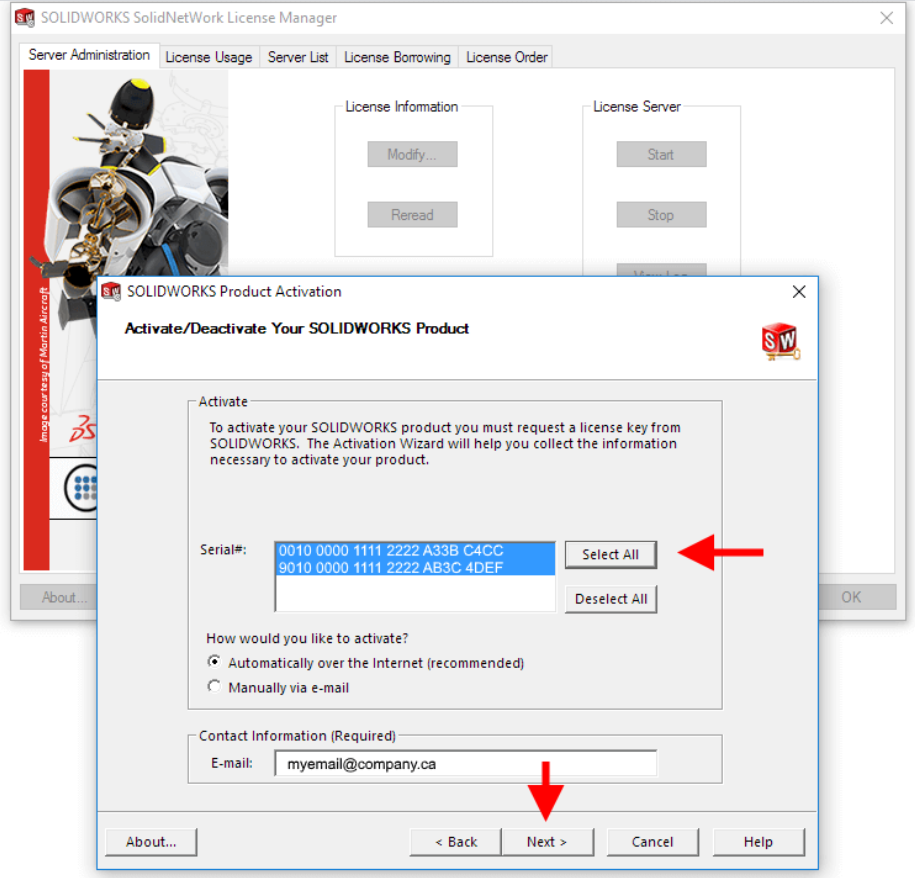
Task: Start the License Server
Action: pos(661,154)
